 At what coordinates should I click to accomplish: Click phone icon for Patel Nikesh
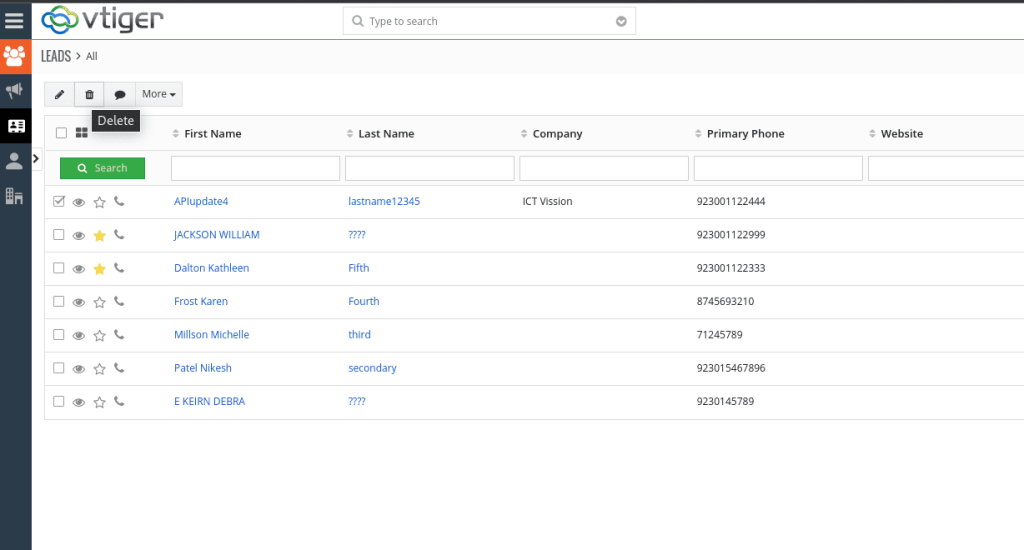coord(119,368)
